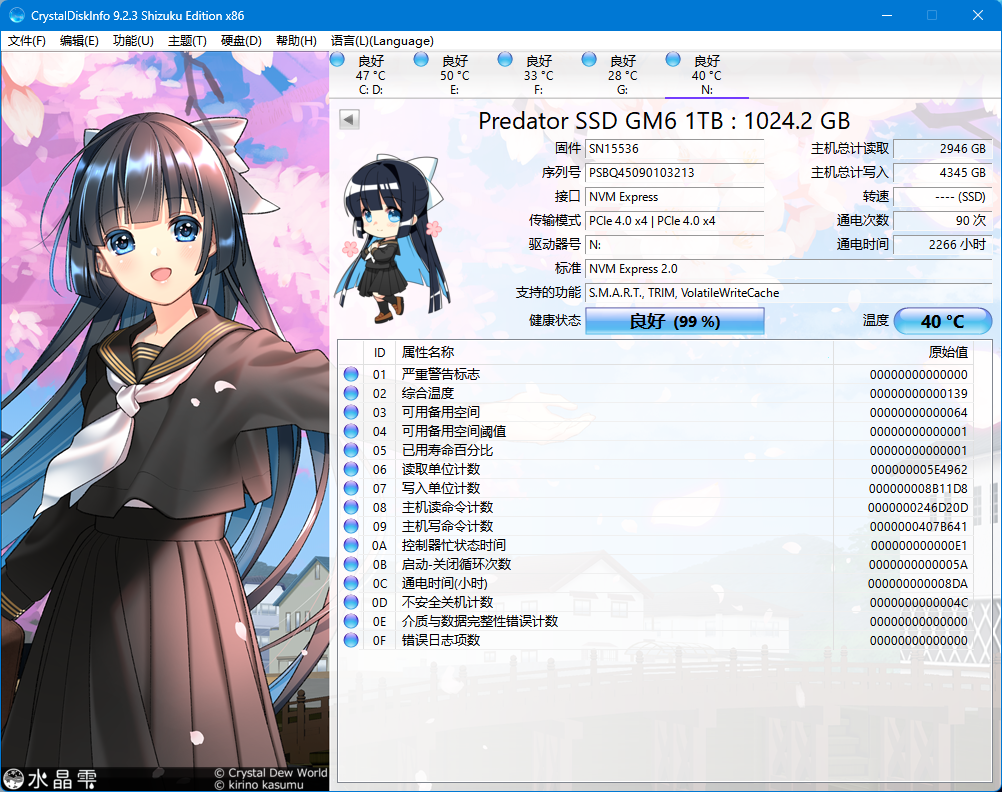The width and height of the screenshot is (1002, 792).
Task: Click the blue orb for 综合温度
Action: click(351, 393)
